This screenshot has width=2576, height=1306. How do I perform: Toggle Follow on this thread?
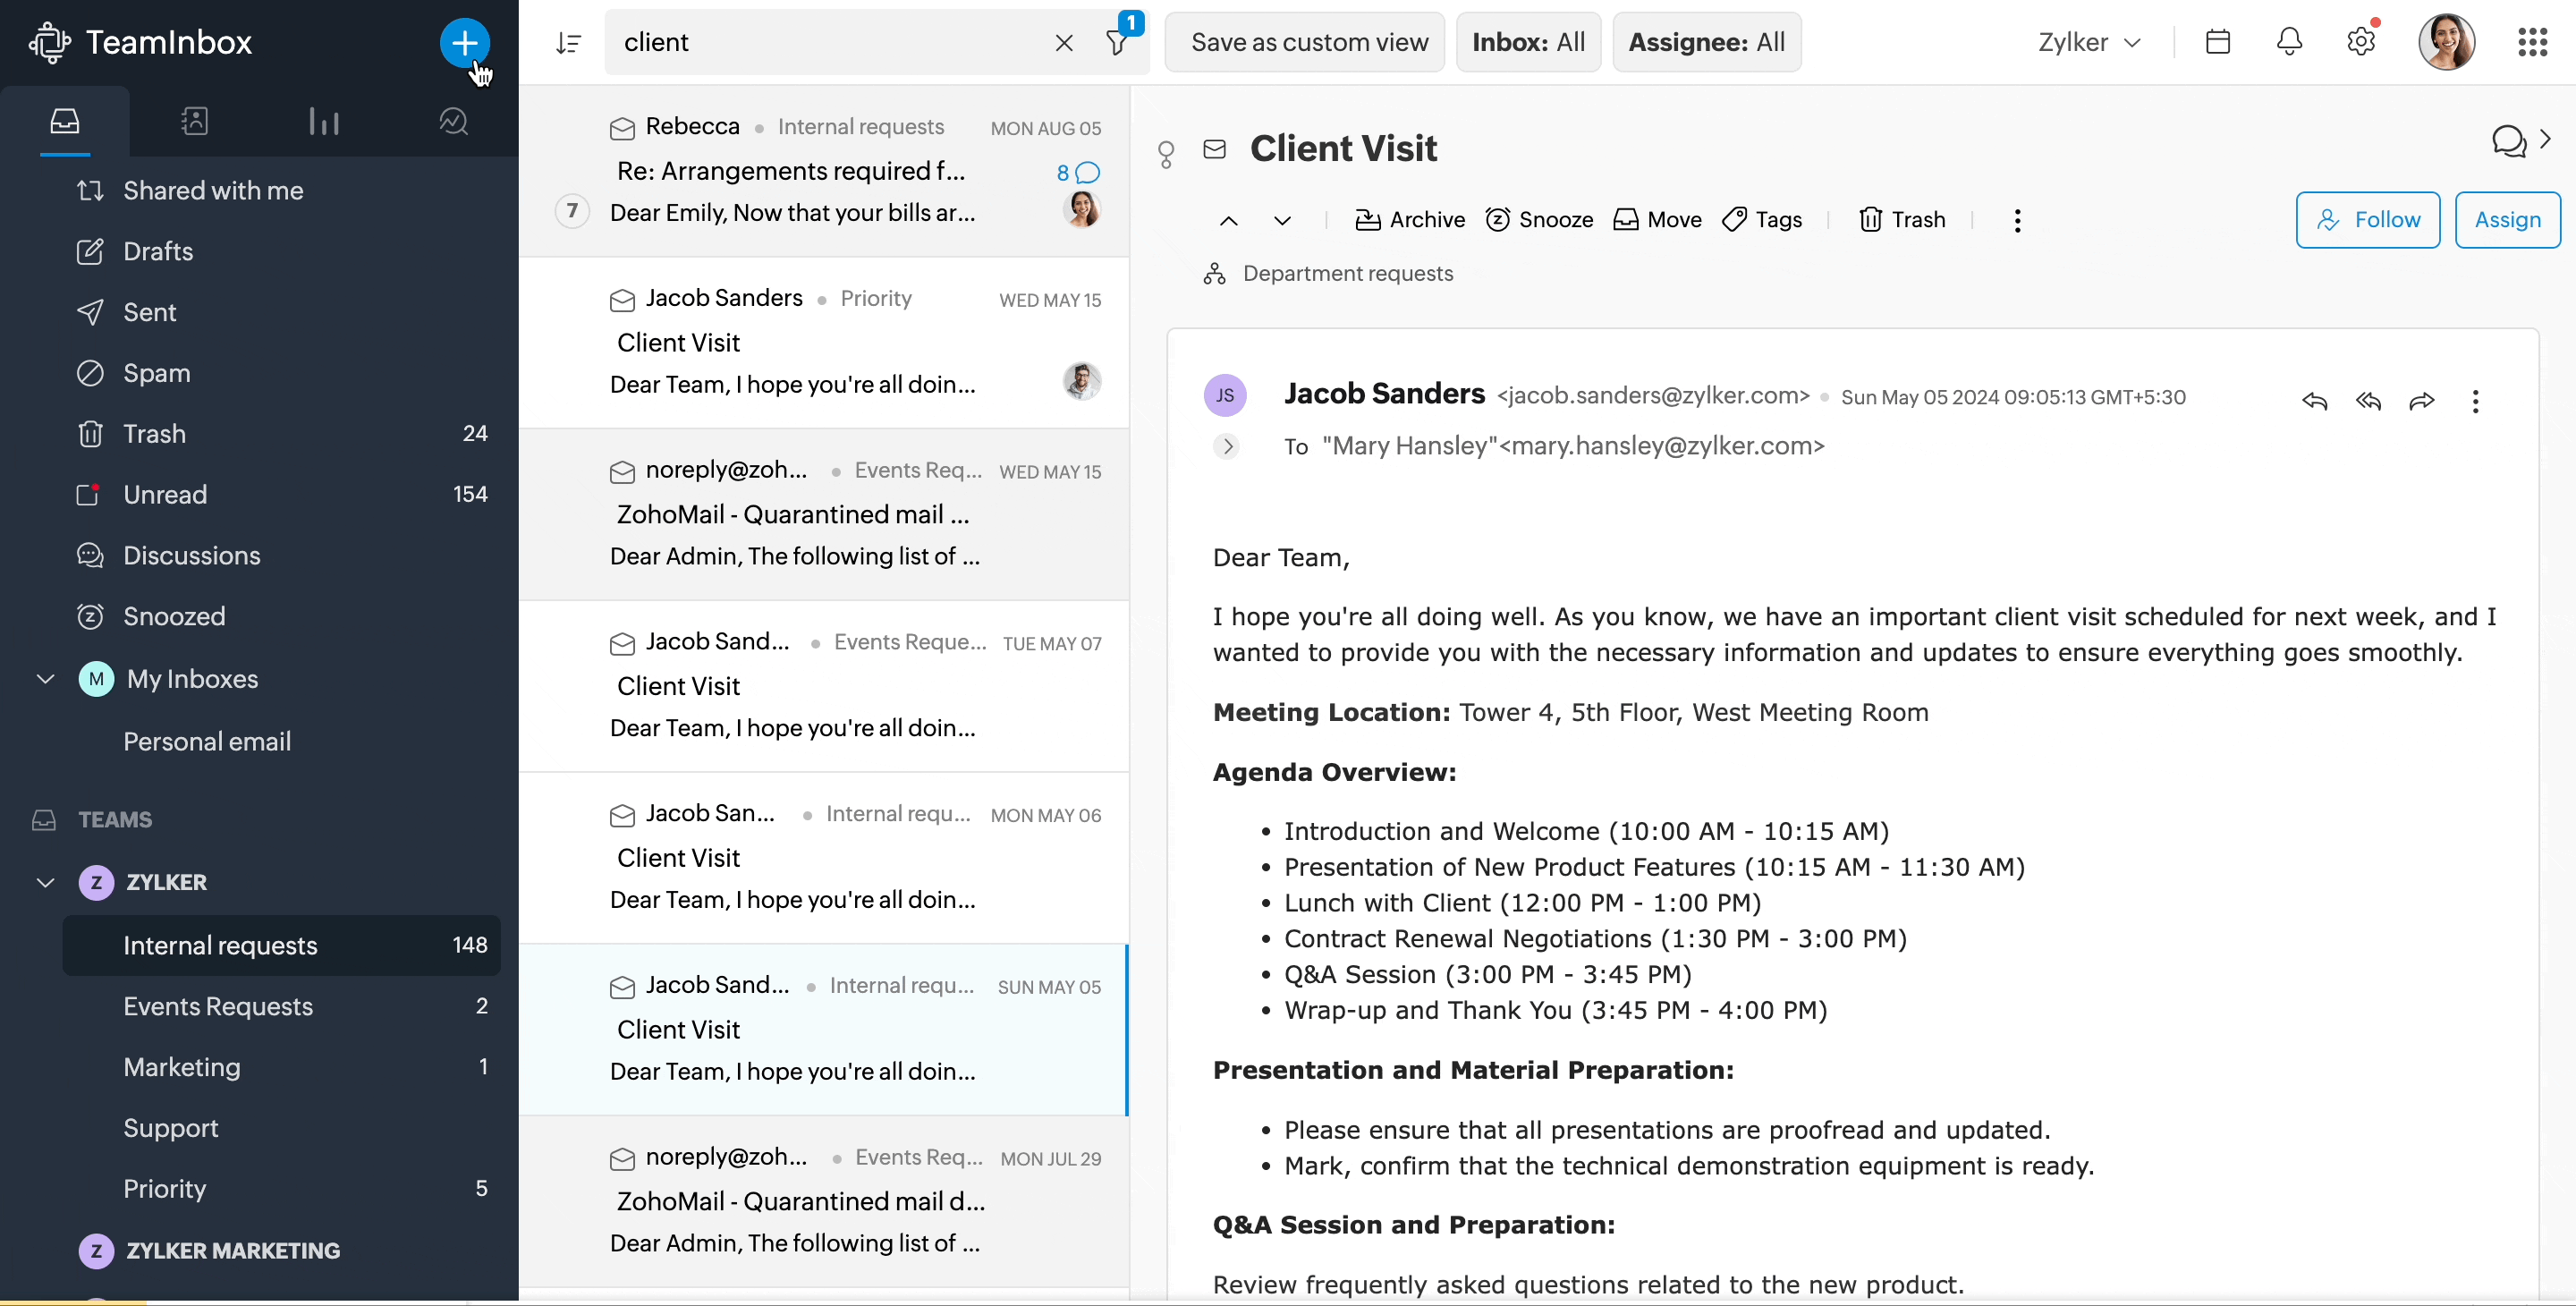tap(2367, 220)
